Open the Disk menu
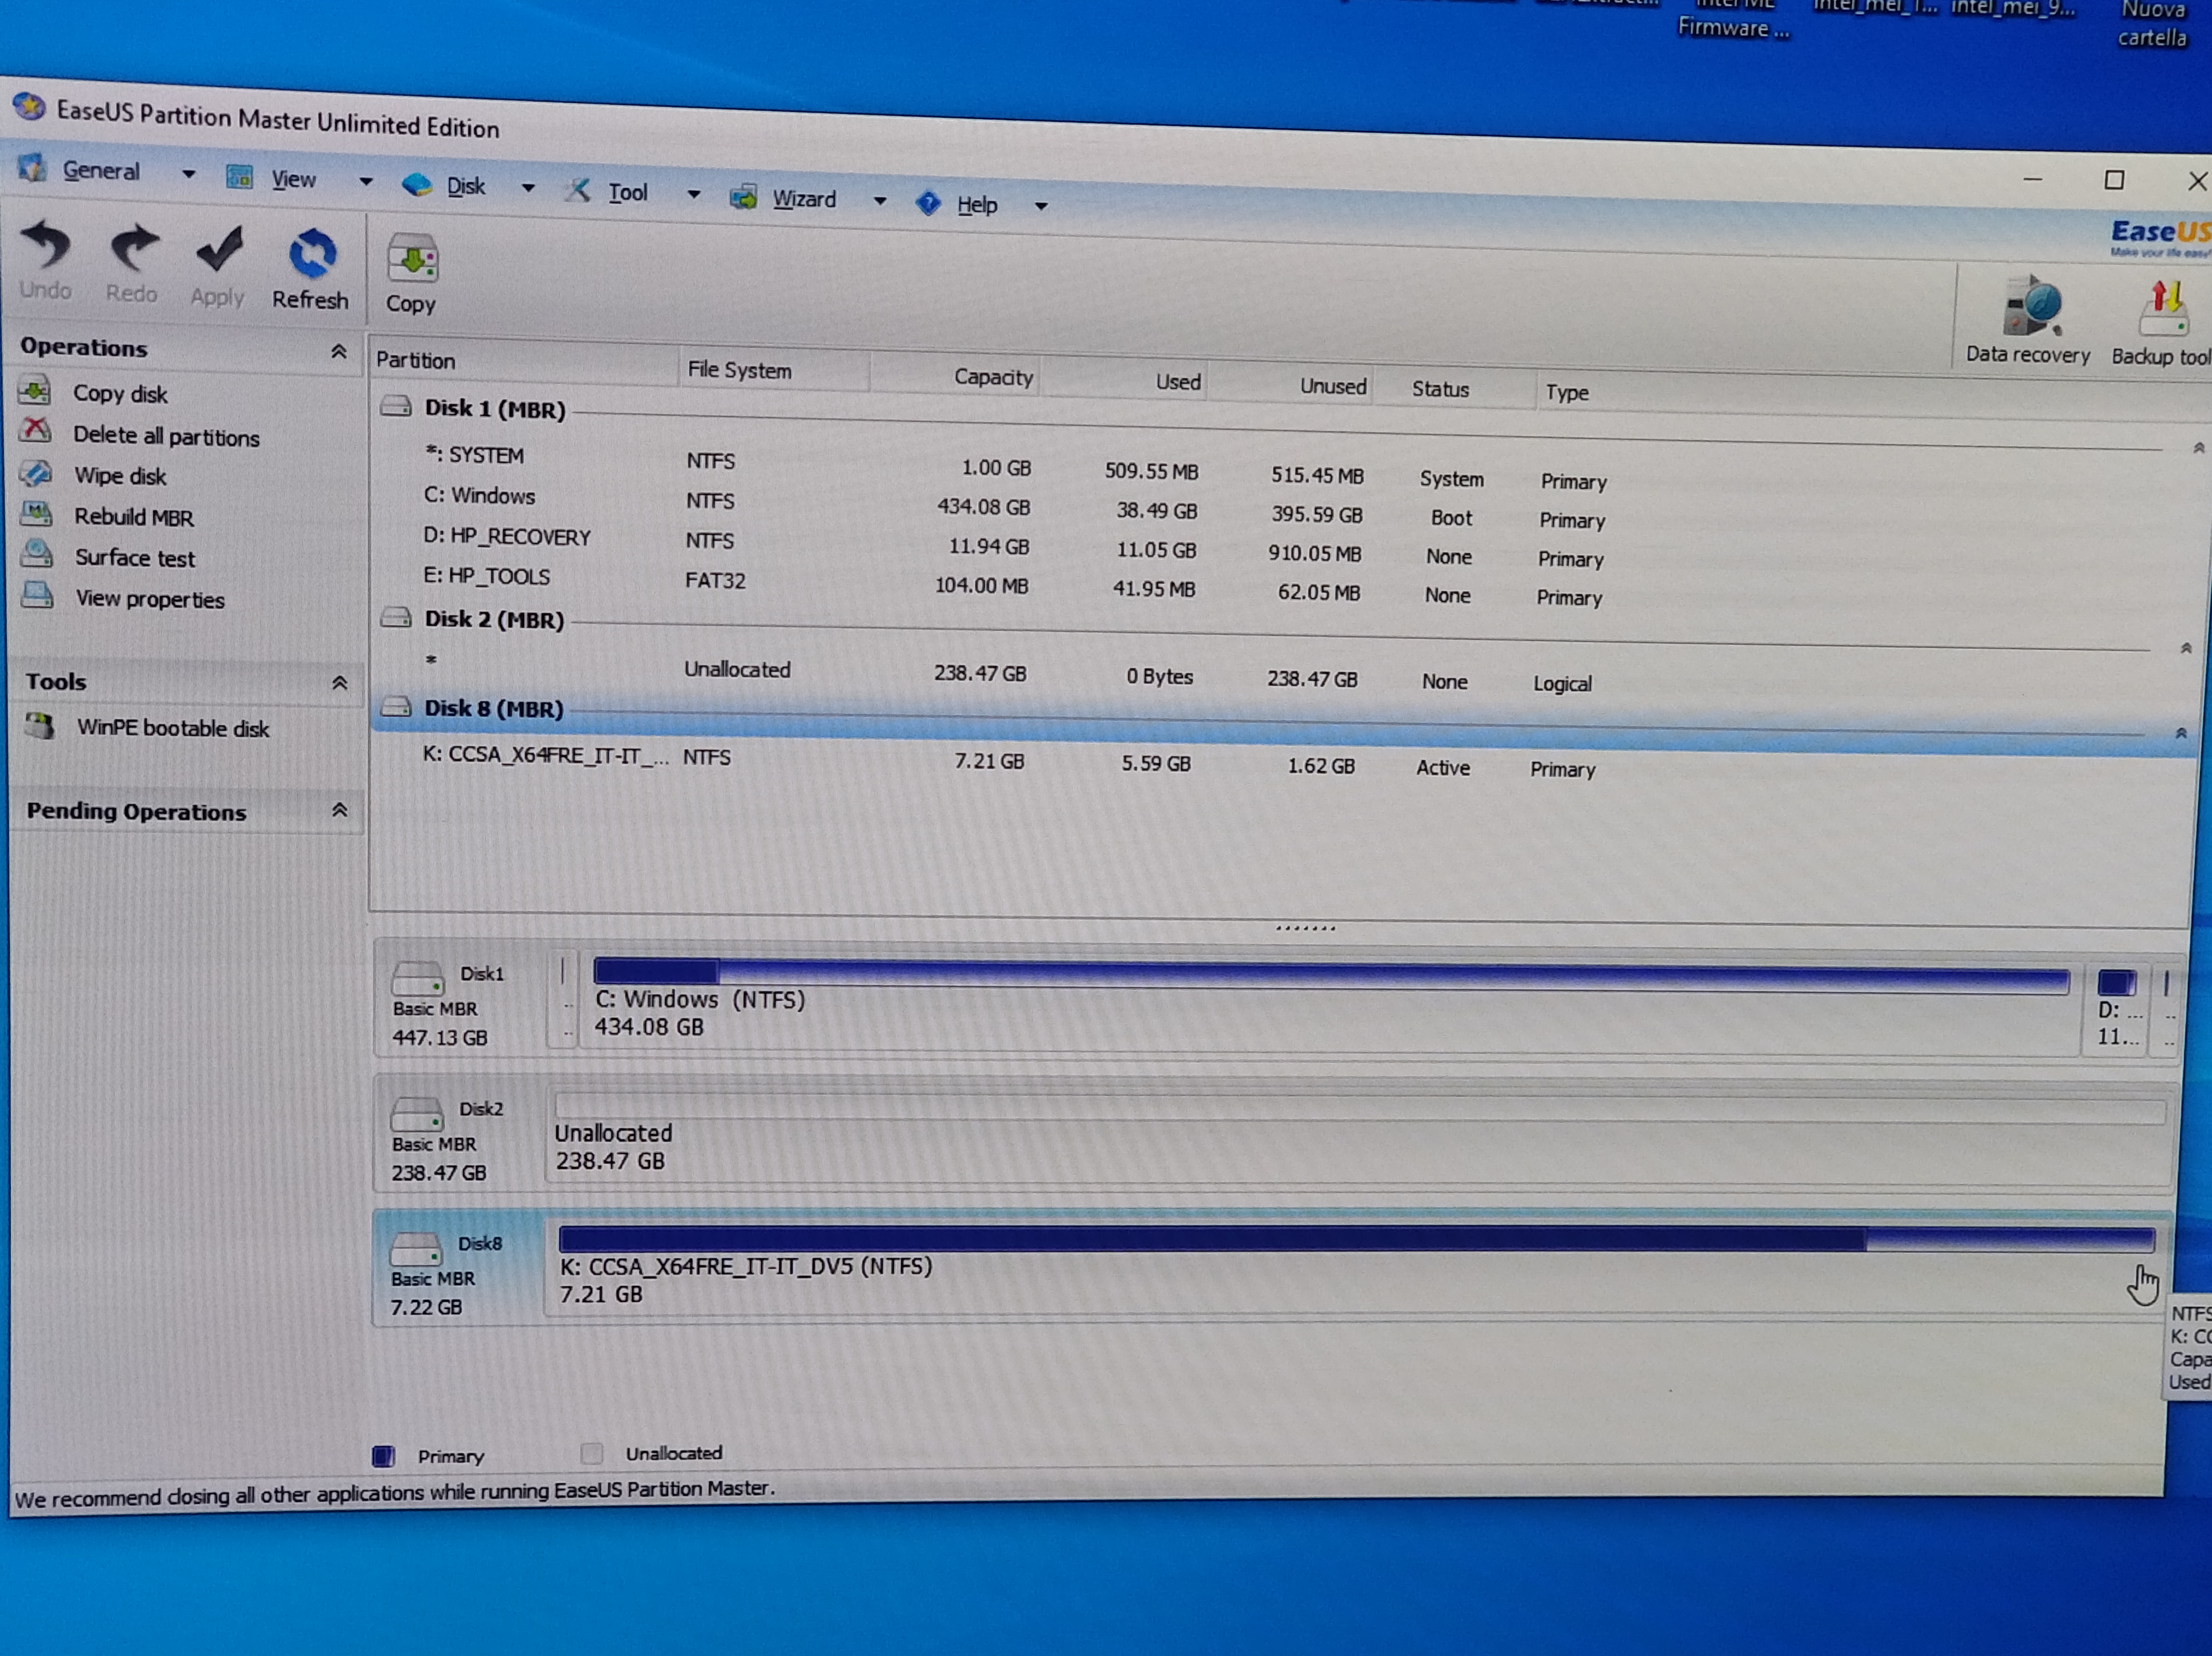 pos(466,186)
